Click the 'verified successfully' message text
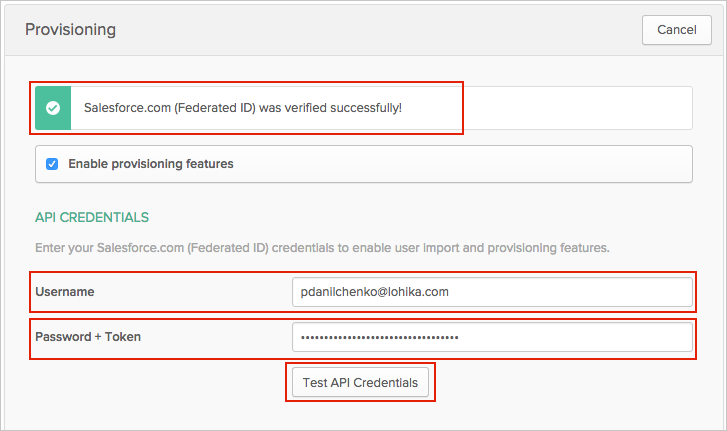This screenshot has width=727, height=431. pyautogui.click(x=243, y=108)
